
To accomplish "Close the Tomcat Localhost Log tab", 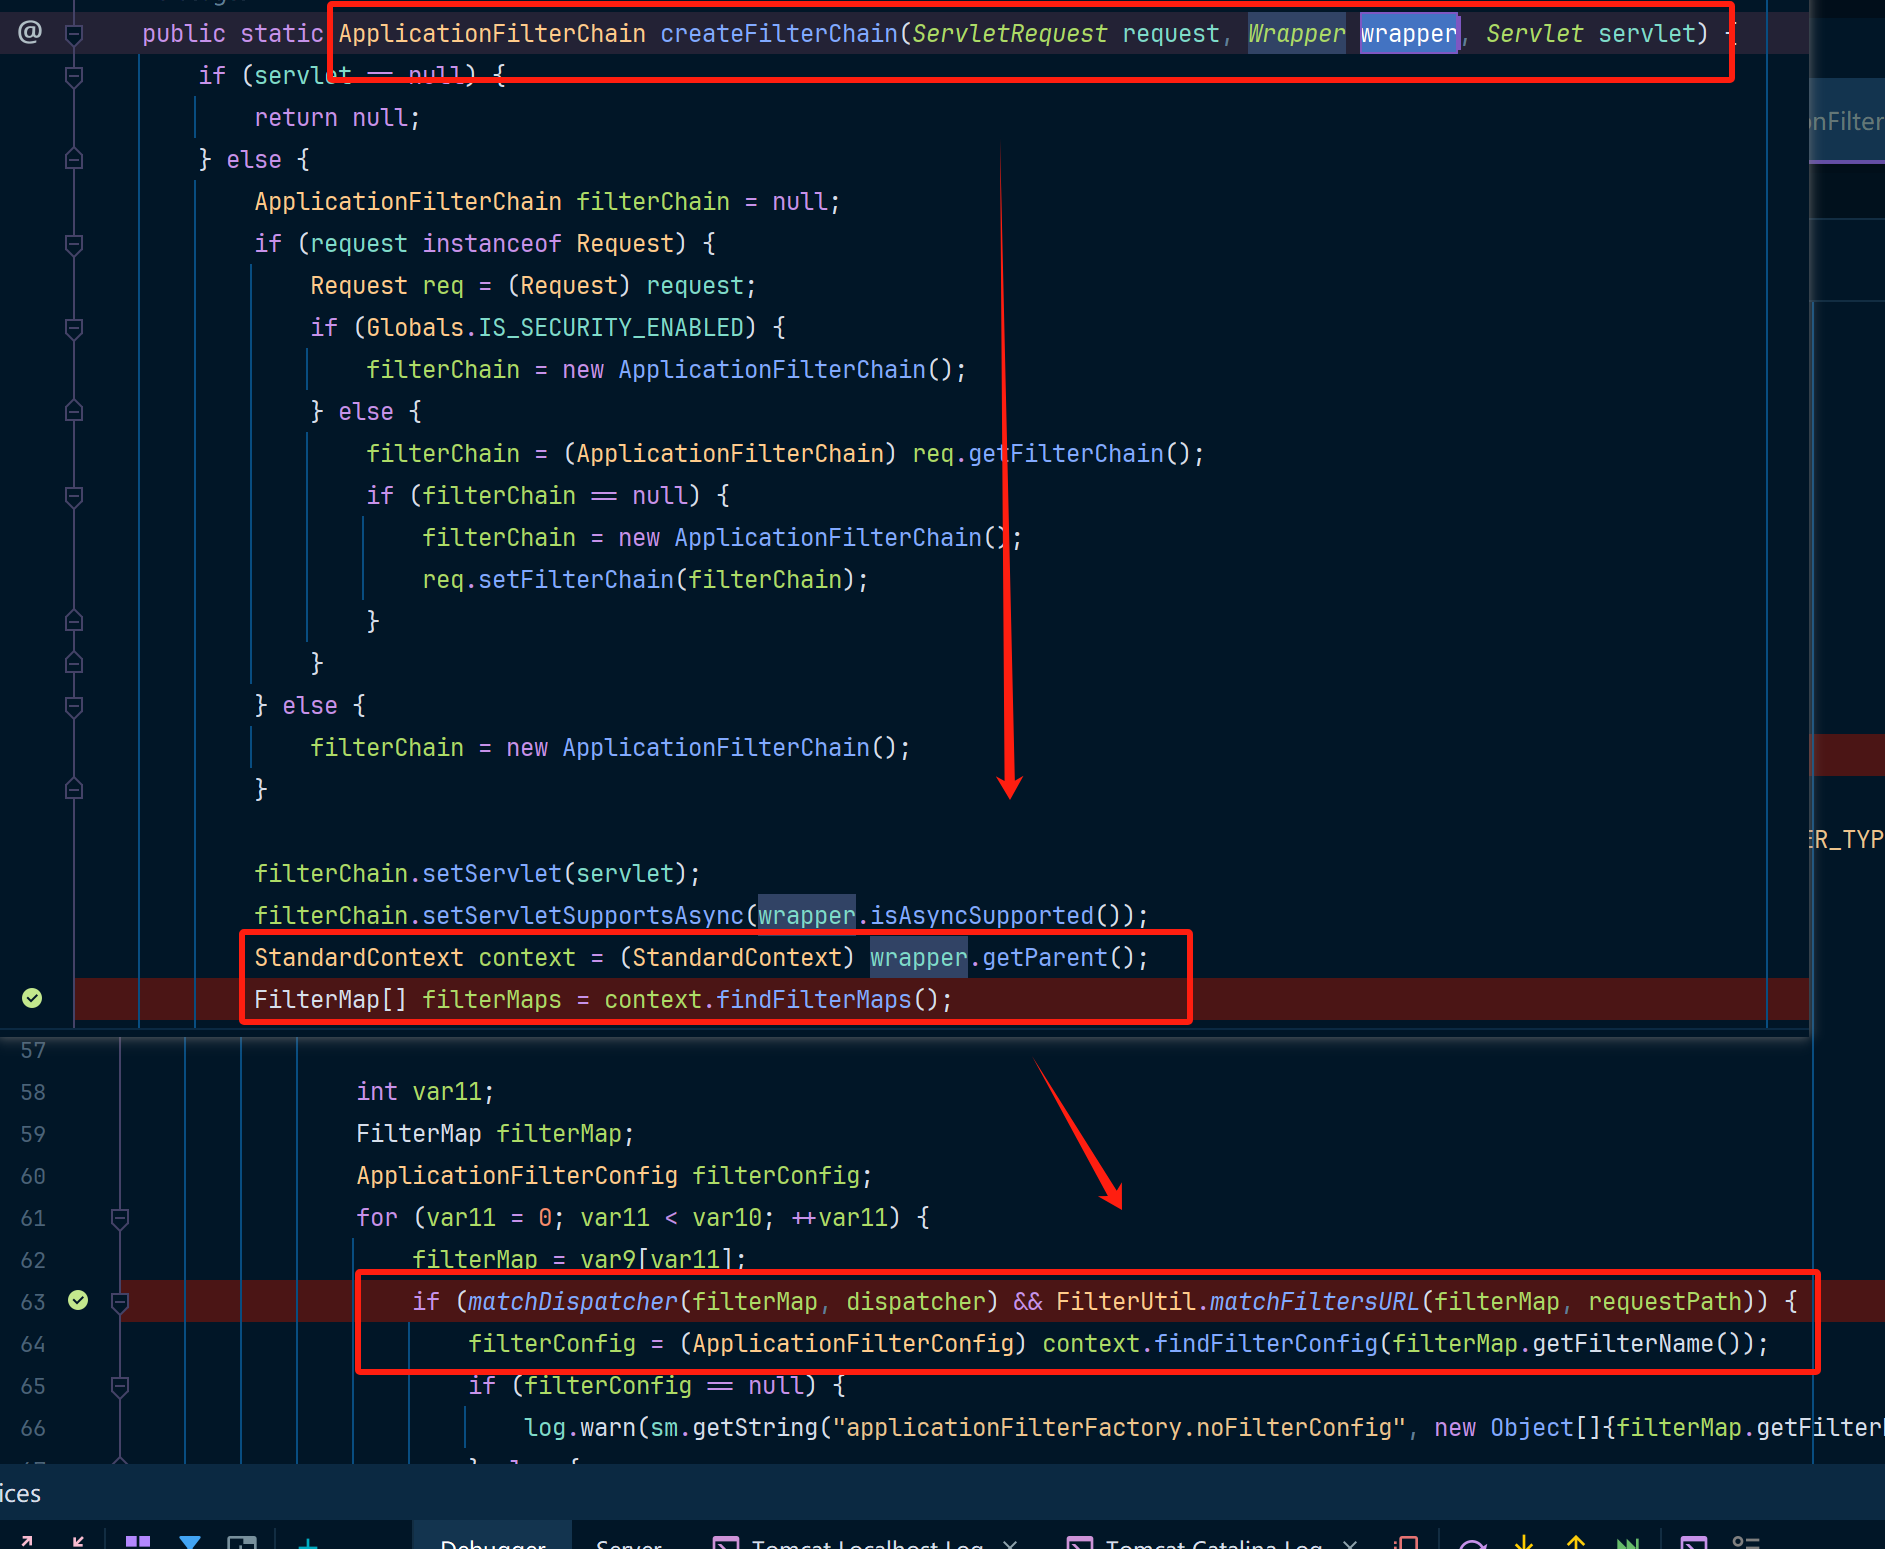I will coord(1011,1543).
